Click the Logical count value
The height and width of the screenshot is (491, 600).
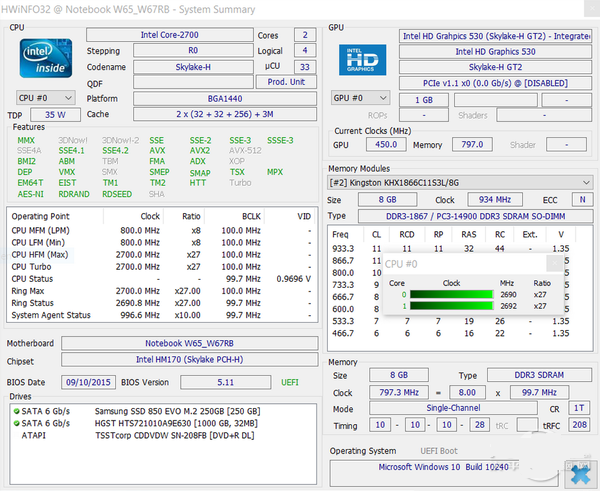pyautogui.click(x=305, y=50)
